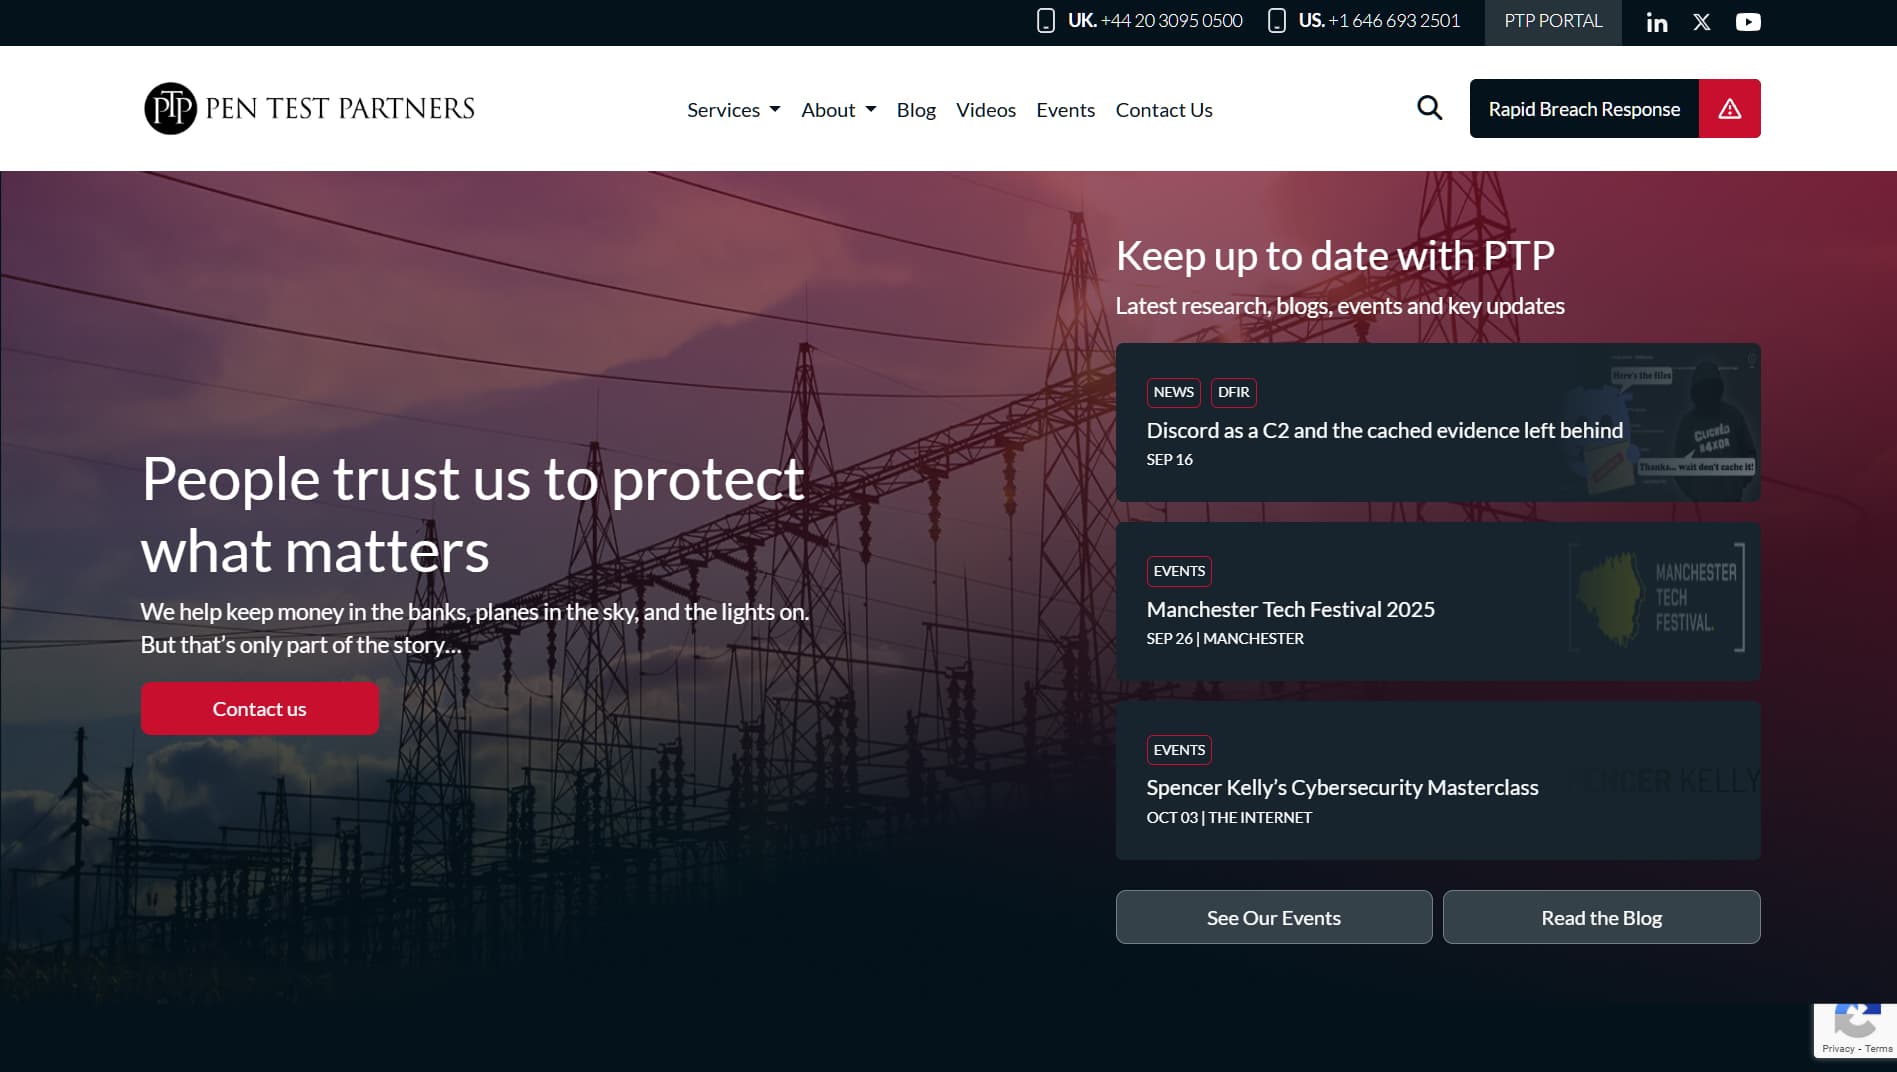Image resolution: width=1897 pixels, height=1072 pixels.
Task: Open the site search magnifier icon
Action: point(1429,107)
